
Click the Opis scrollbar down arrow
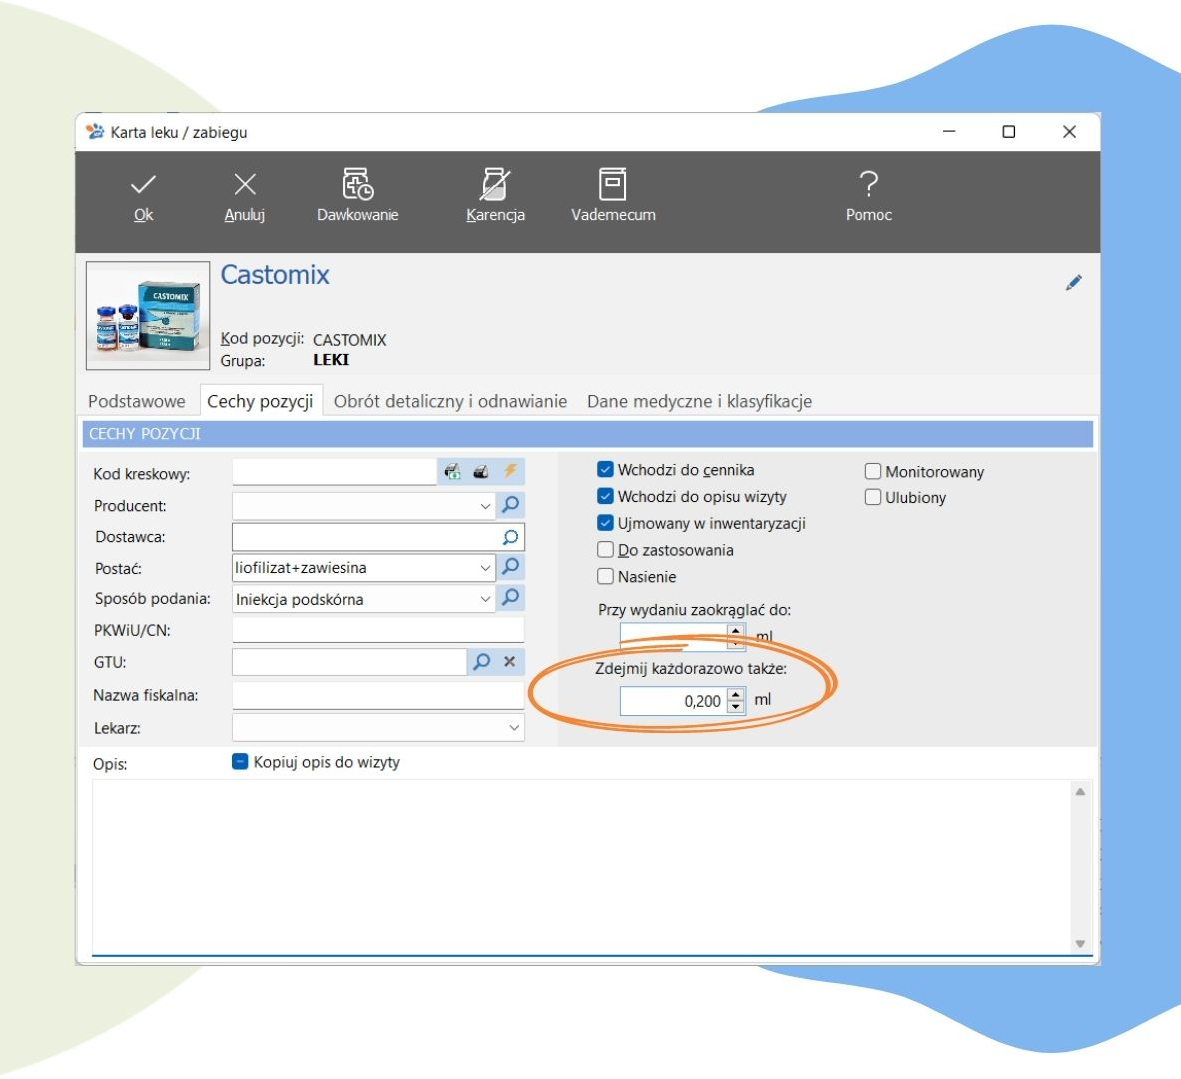(x=1080, y=943)
